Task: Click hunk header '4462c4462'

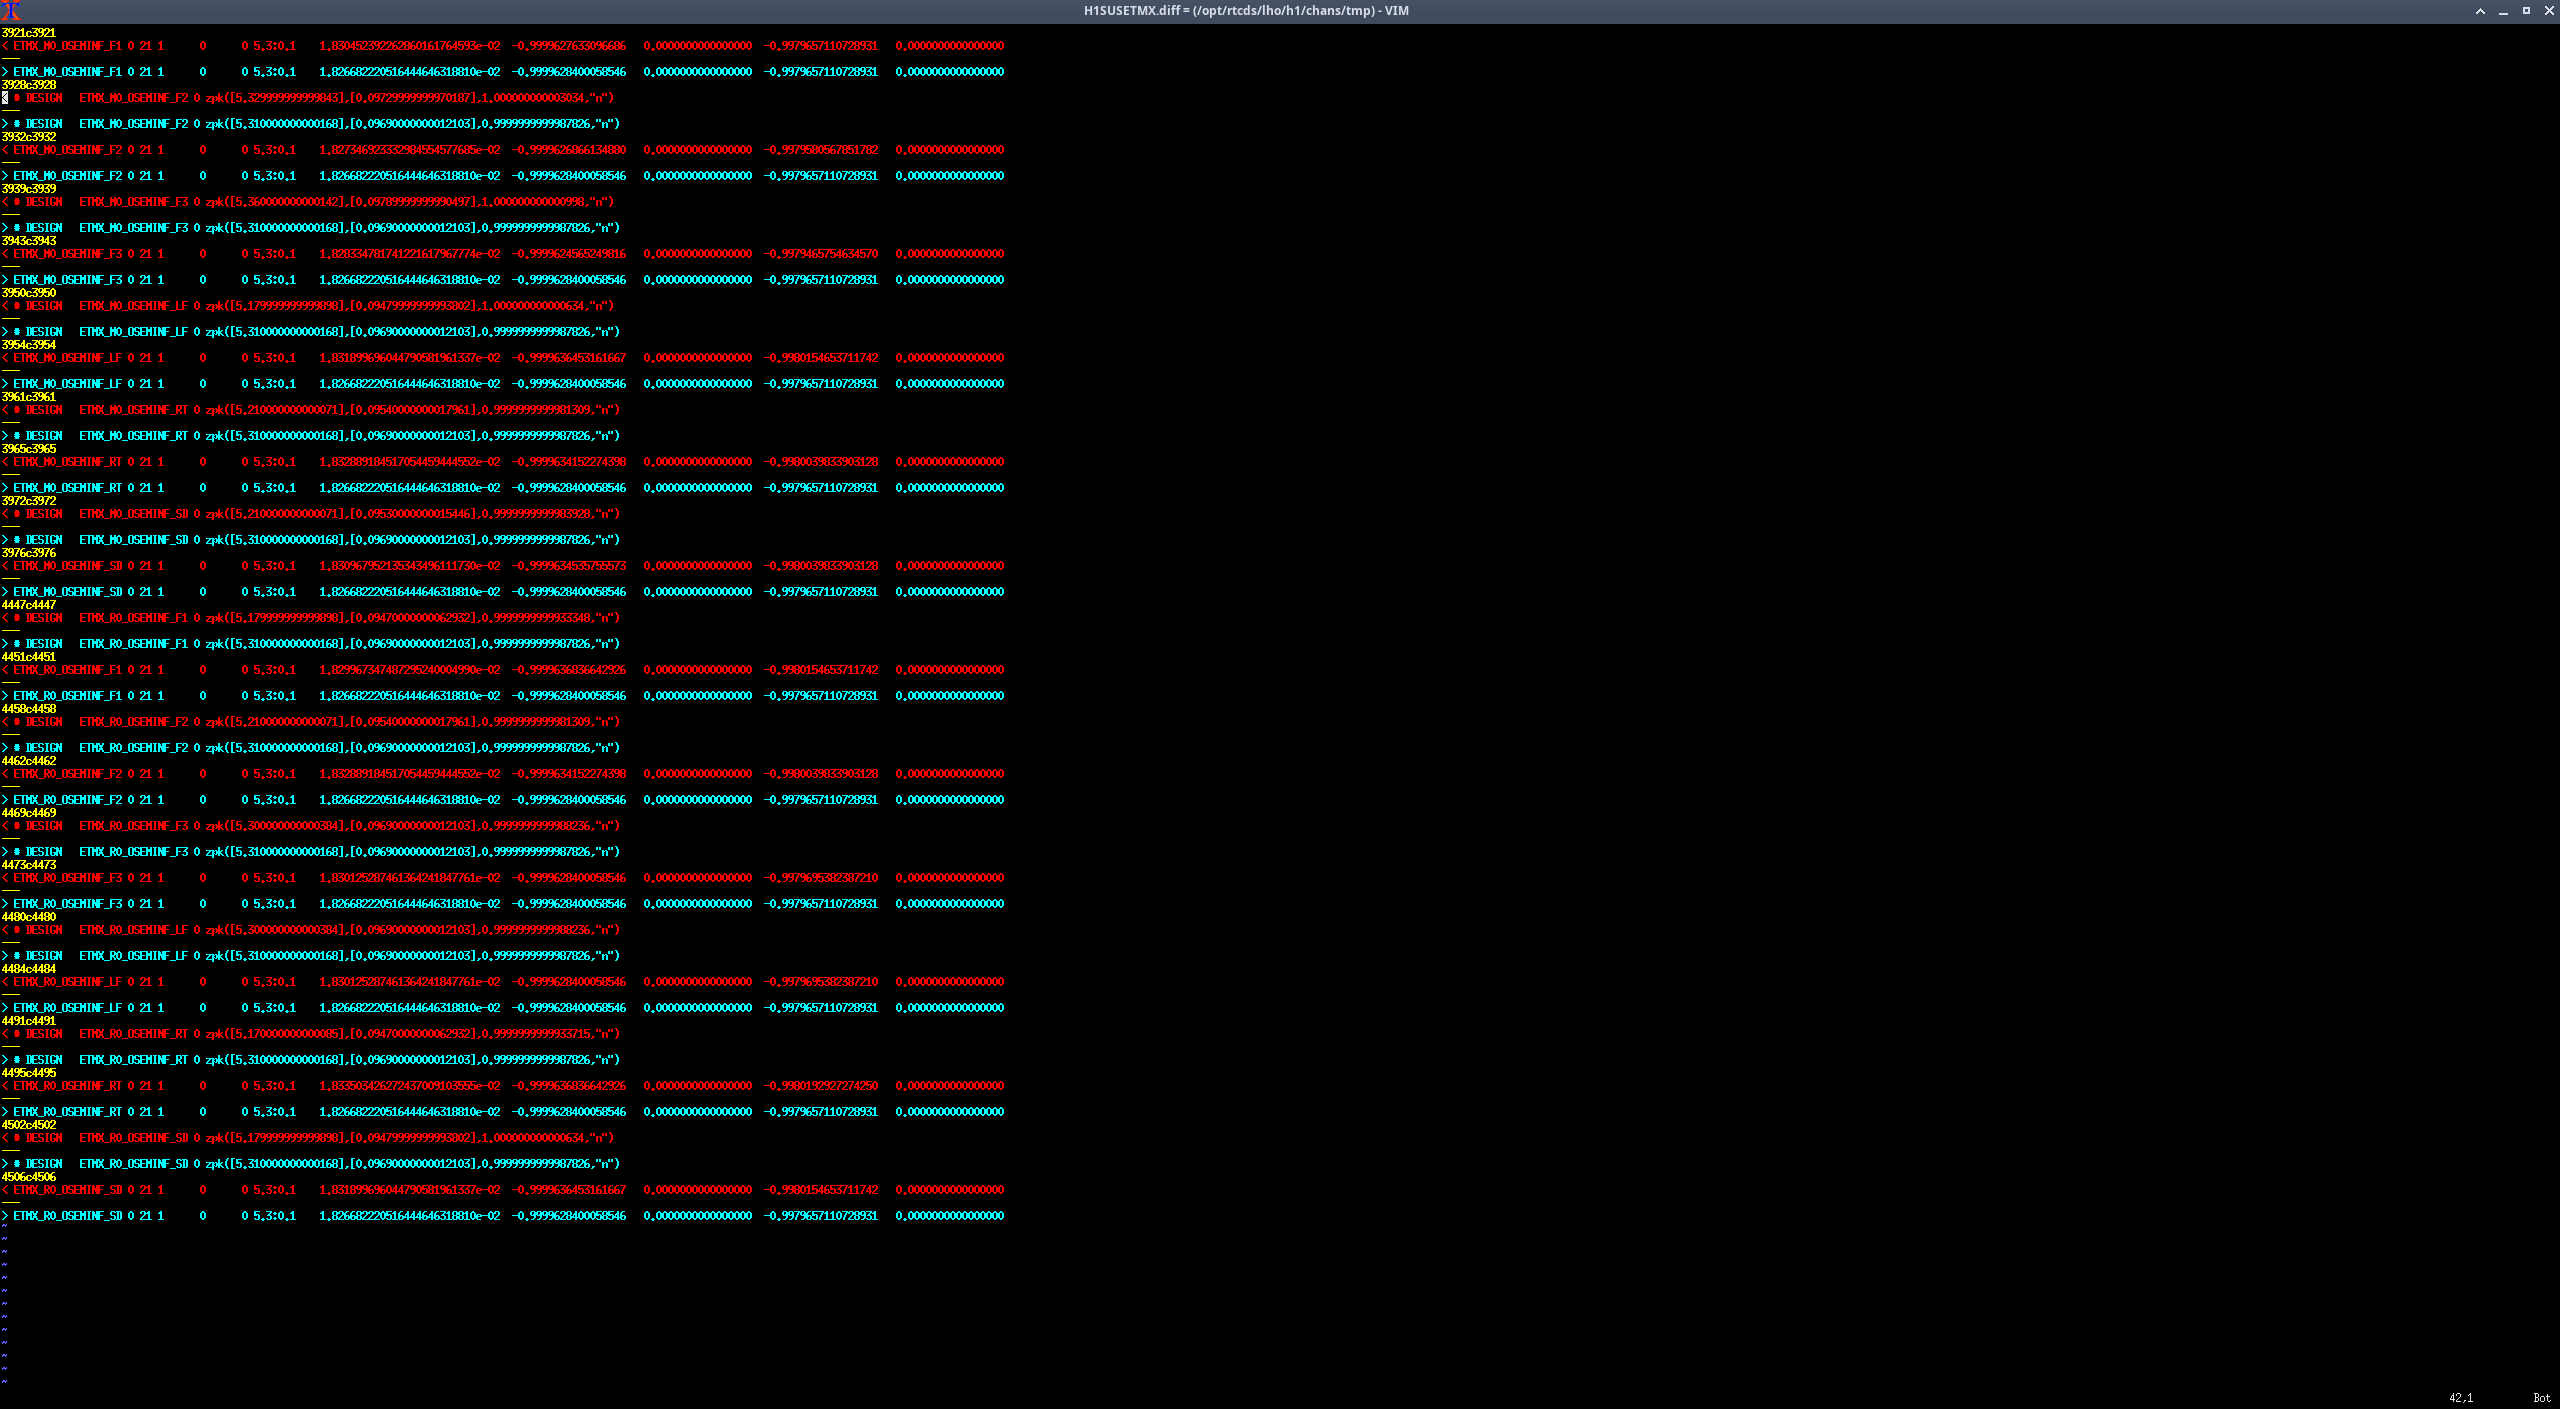Action: click(29, 761)
